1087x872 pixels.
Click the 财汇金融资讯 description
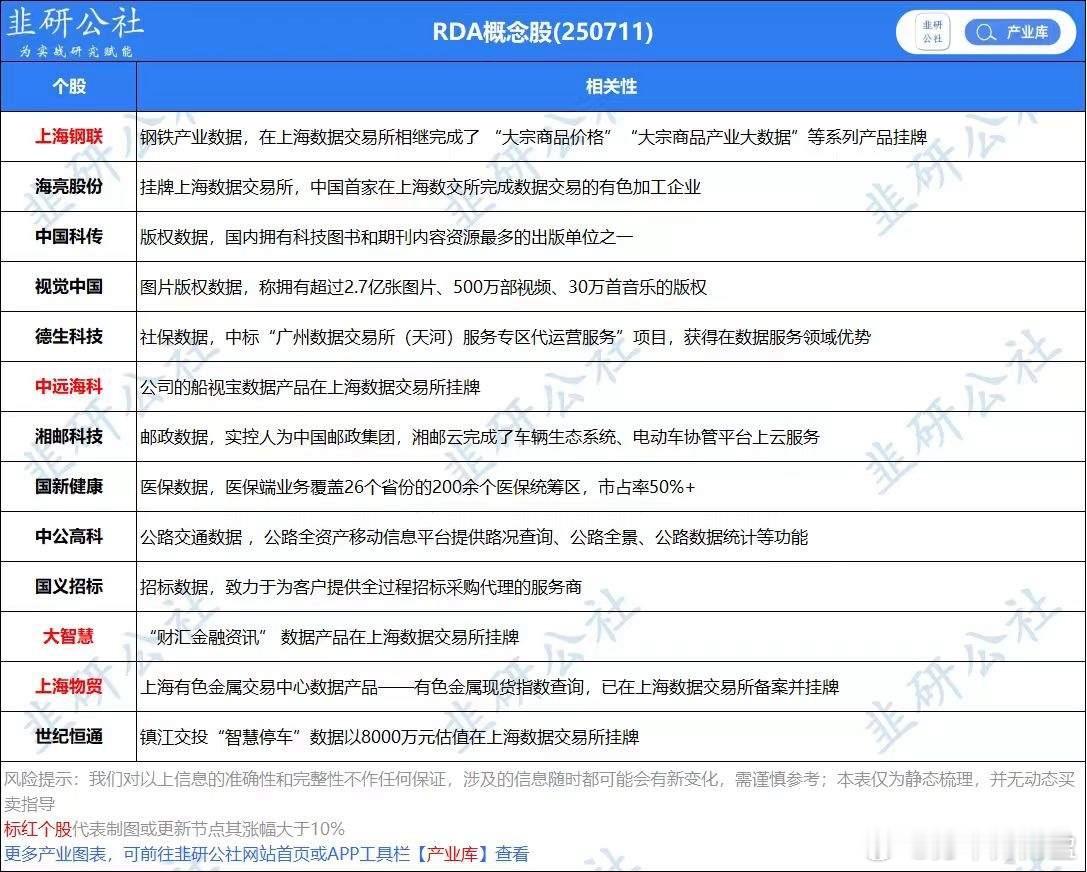pyautogui.click(x=334, y=636)
